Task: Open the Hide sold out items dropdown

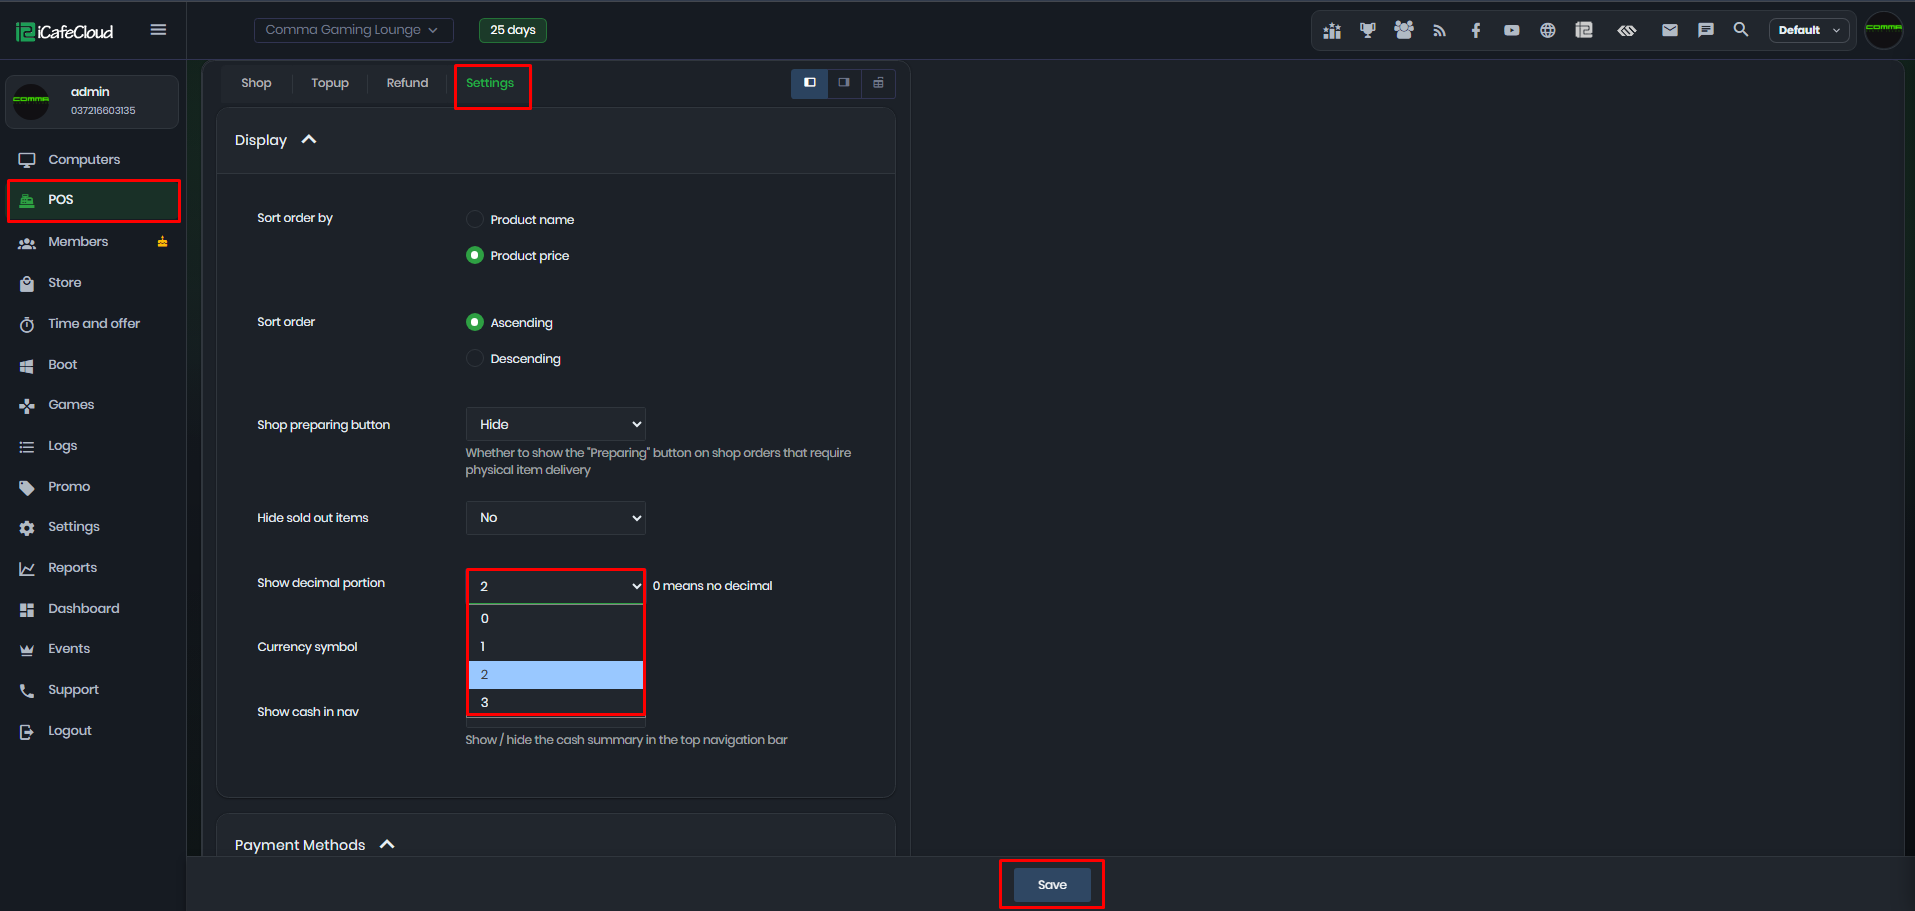Action: tap(556, 518)
